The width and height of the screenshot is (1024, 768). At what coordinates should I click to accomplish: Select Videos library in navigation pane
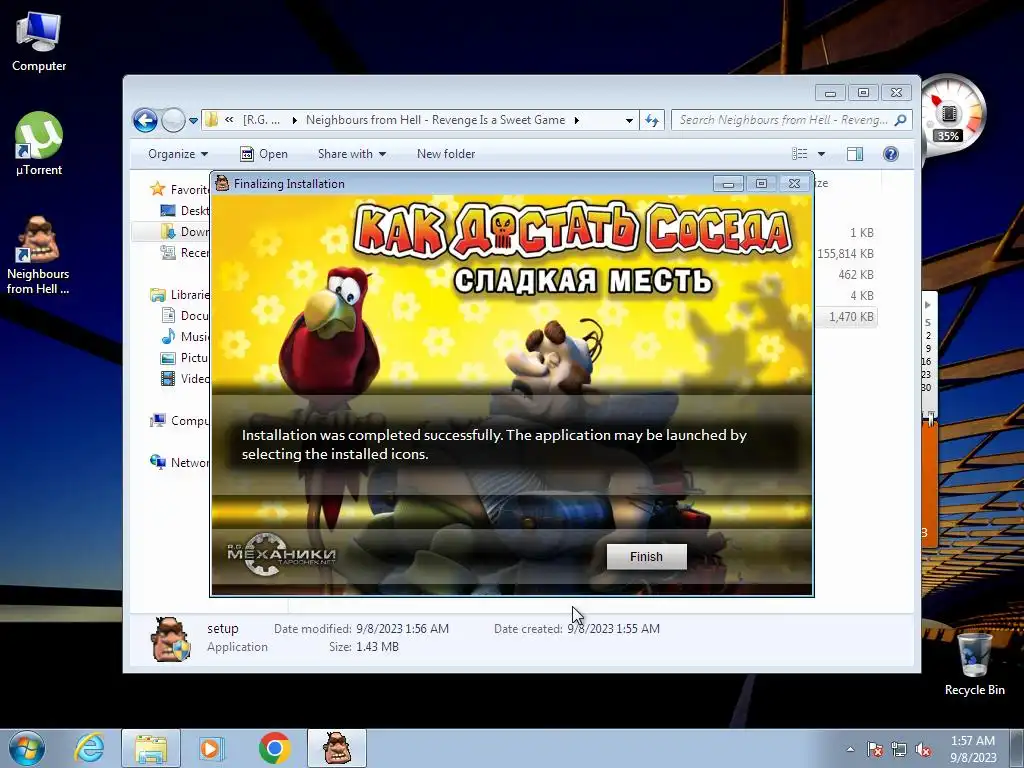coord(185,378)
